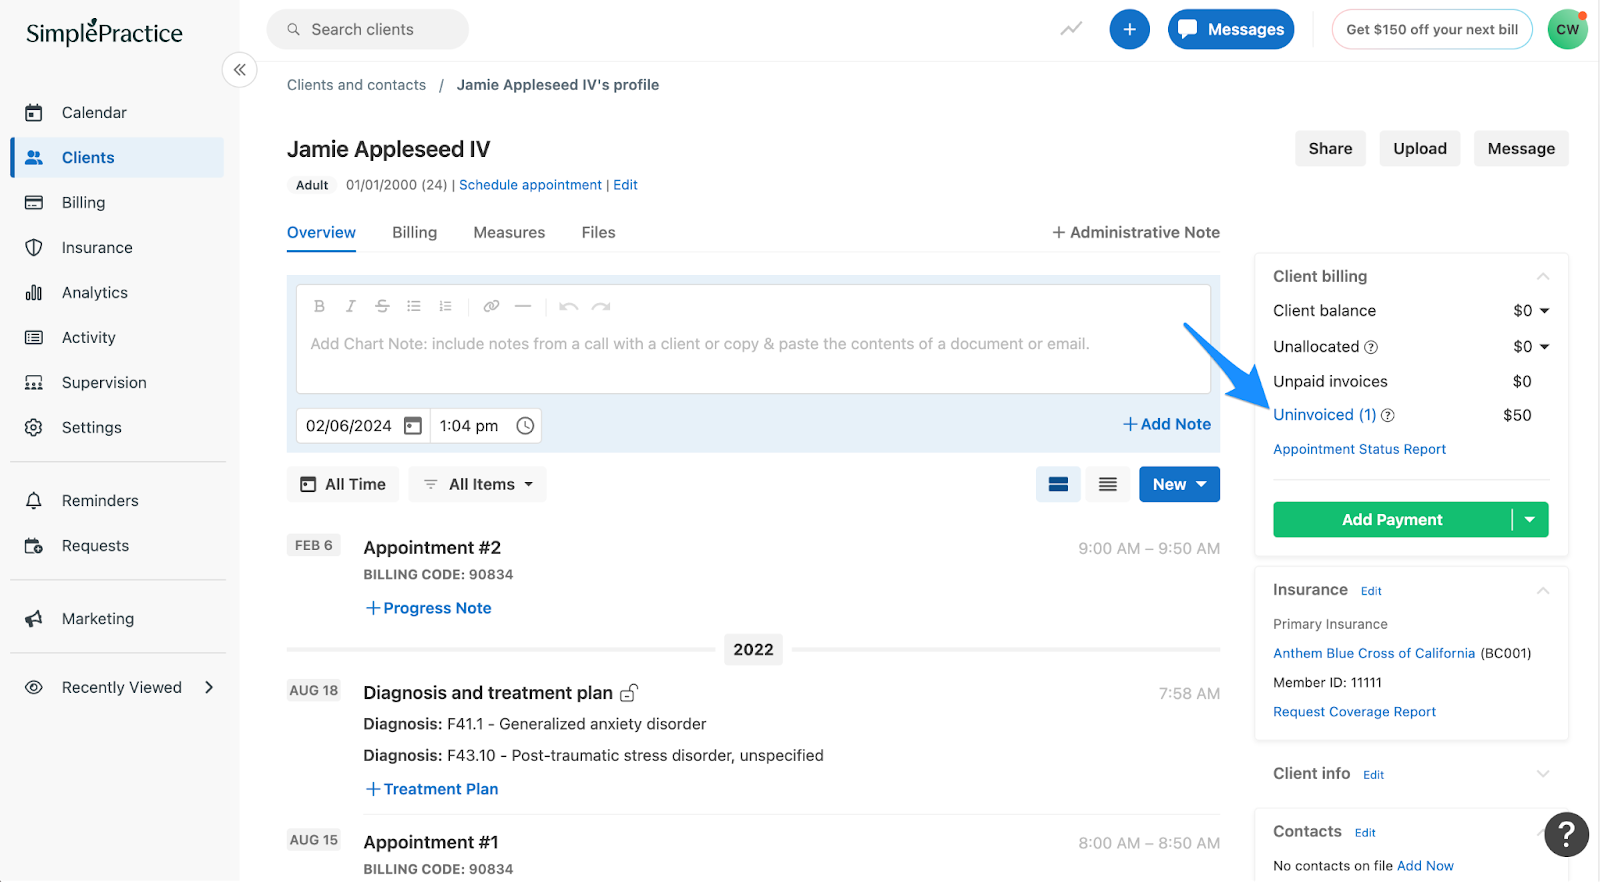This screenshot has height=882, width=1600.
Task: Click the Uninvoiced info help icon
Action: coord(1388,415)
